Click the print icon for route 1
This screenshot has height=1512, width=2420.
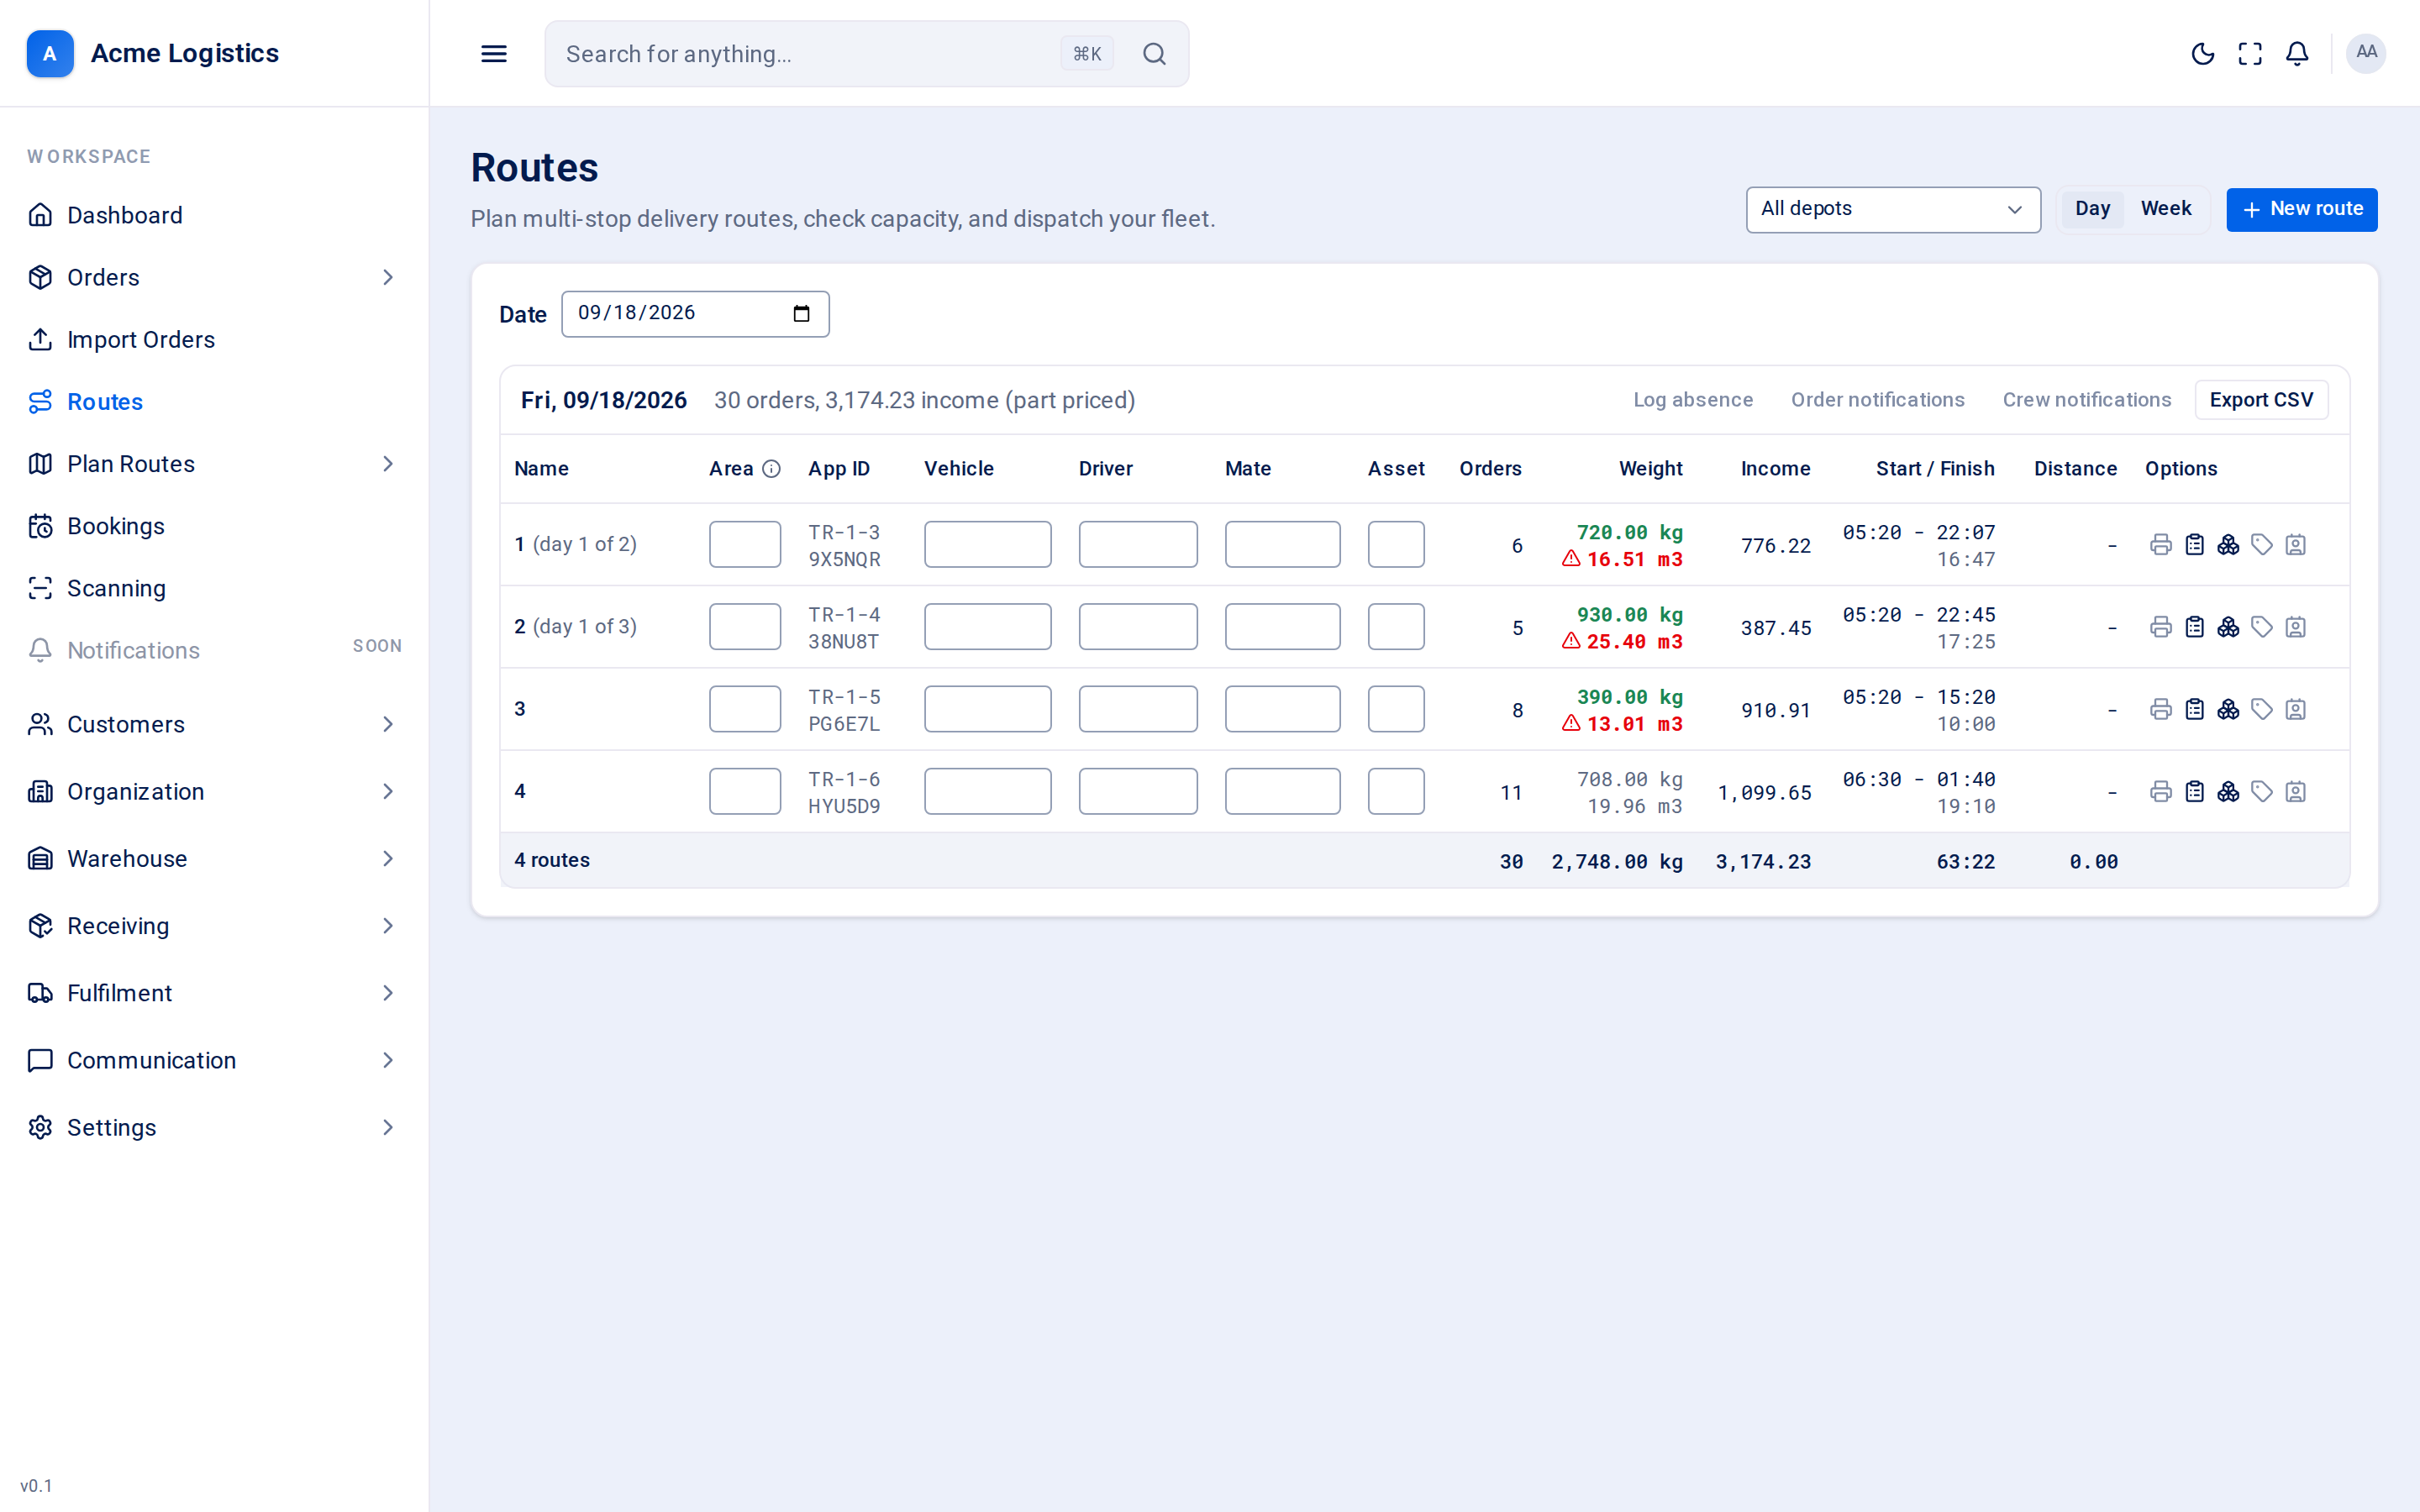2161,545
